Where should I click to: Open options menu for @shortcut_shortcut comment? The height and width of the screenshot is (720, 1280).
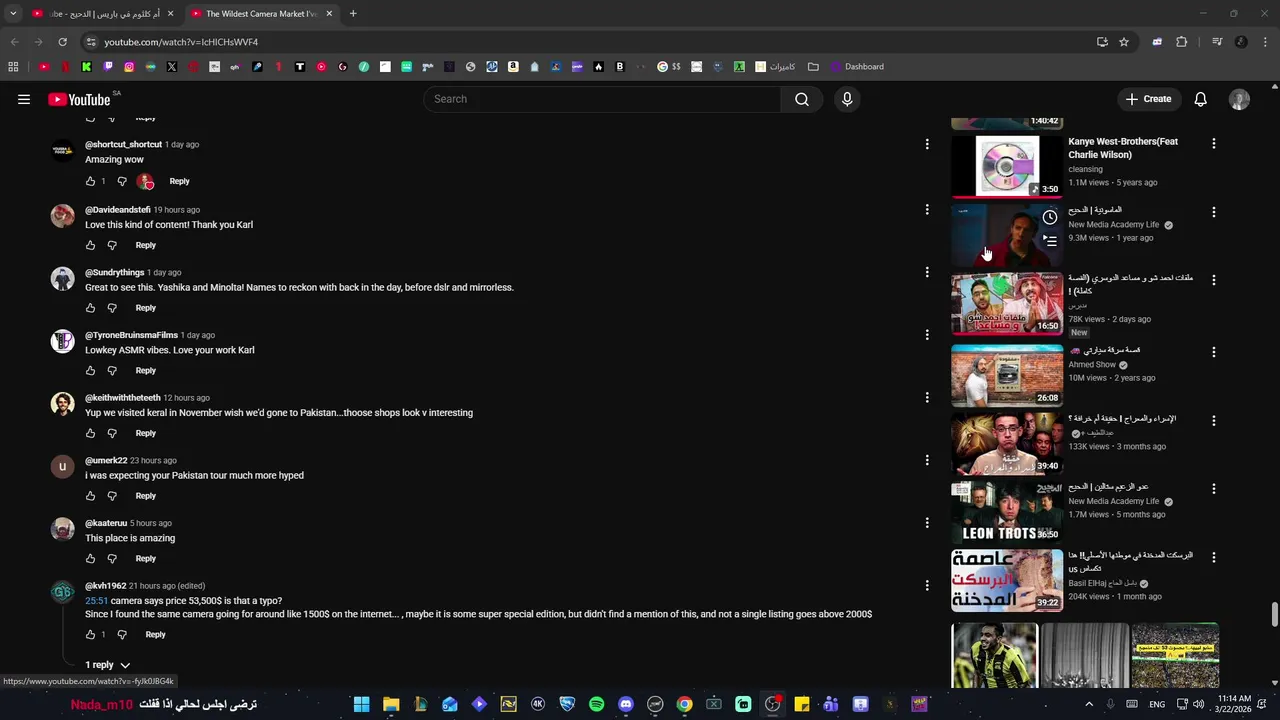(x=927, y=145)
